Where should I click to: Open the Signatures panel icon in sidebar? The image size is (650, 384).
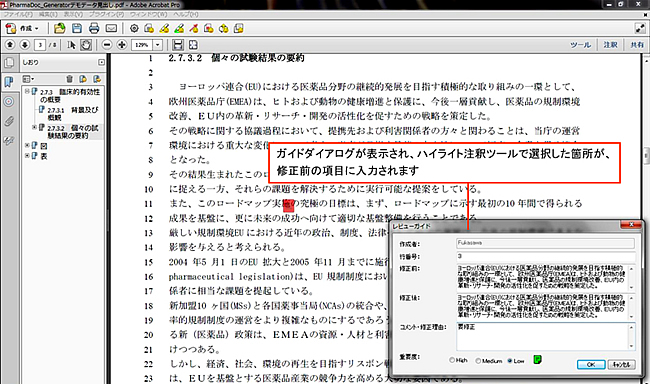tap(9, 141)
